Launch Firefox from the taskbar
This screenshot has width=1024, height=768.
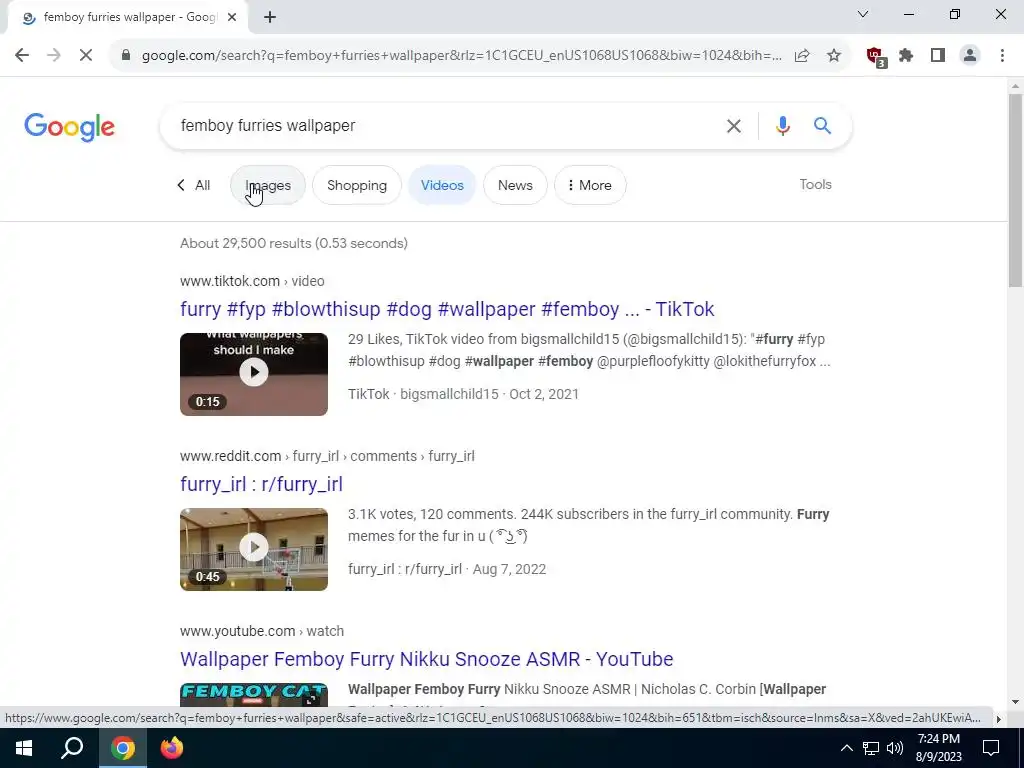coord(172,748)
